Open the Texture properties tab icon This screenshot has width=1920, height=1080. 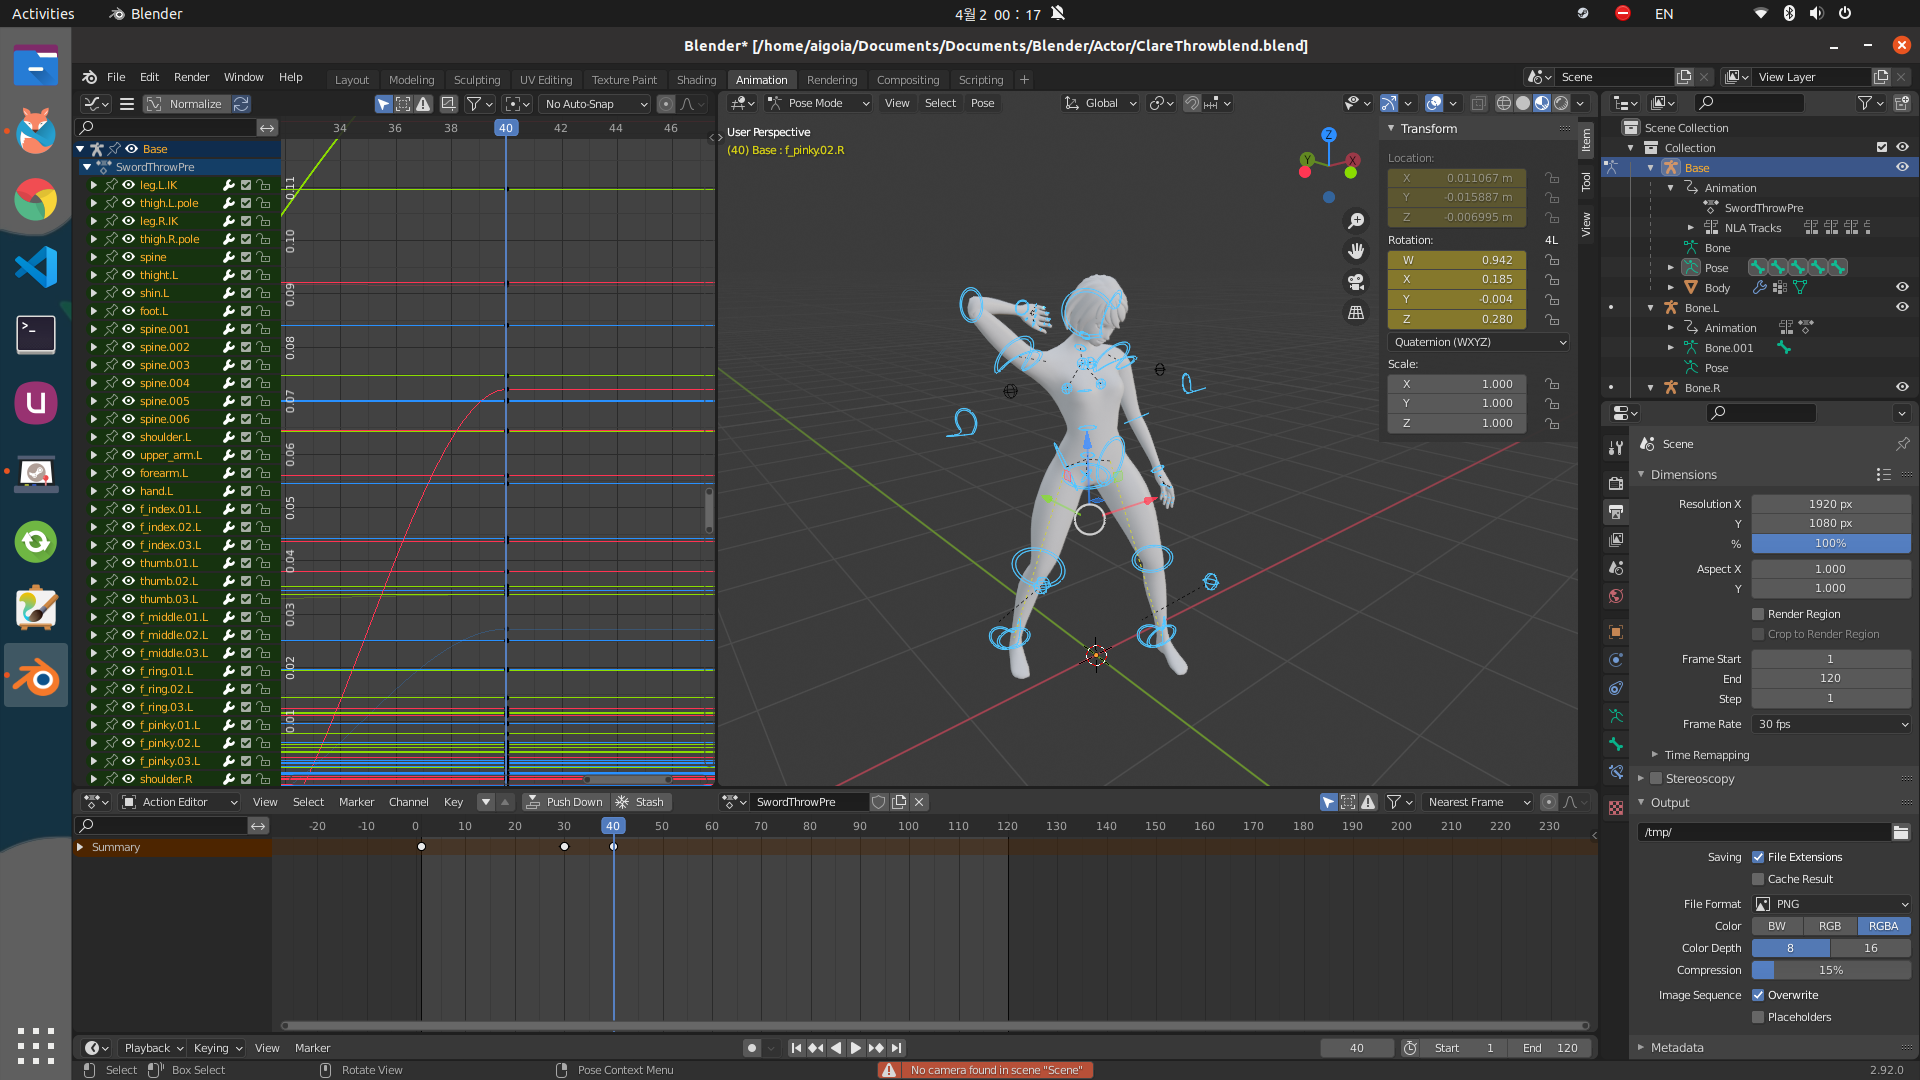coord(1615,808)
